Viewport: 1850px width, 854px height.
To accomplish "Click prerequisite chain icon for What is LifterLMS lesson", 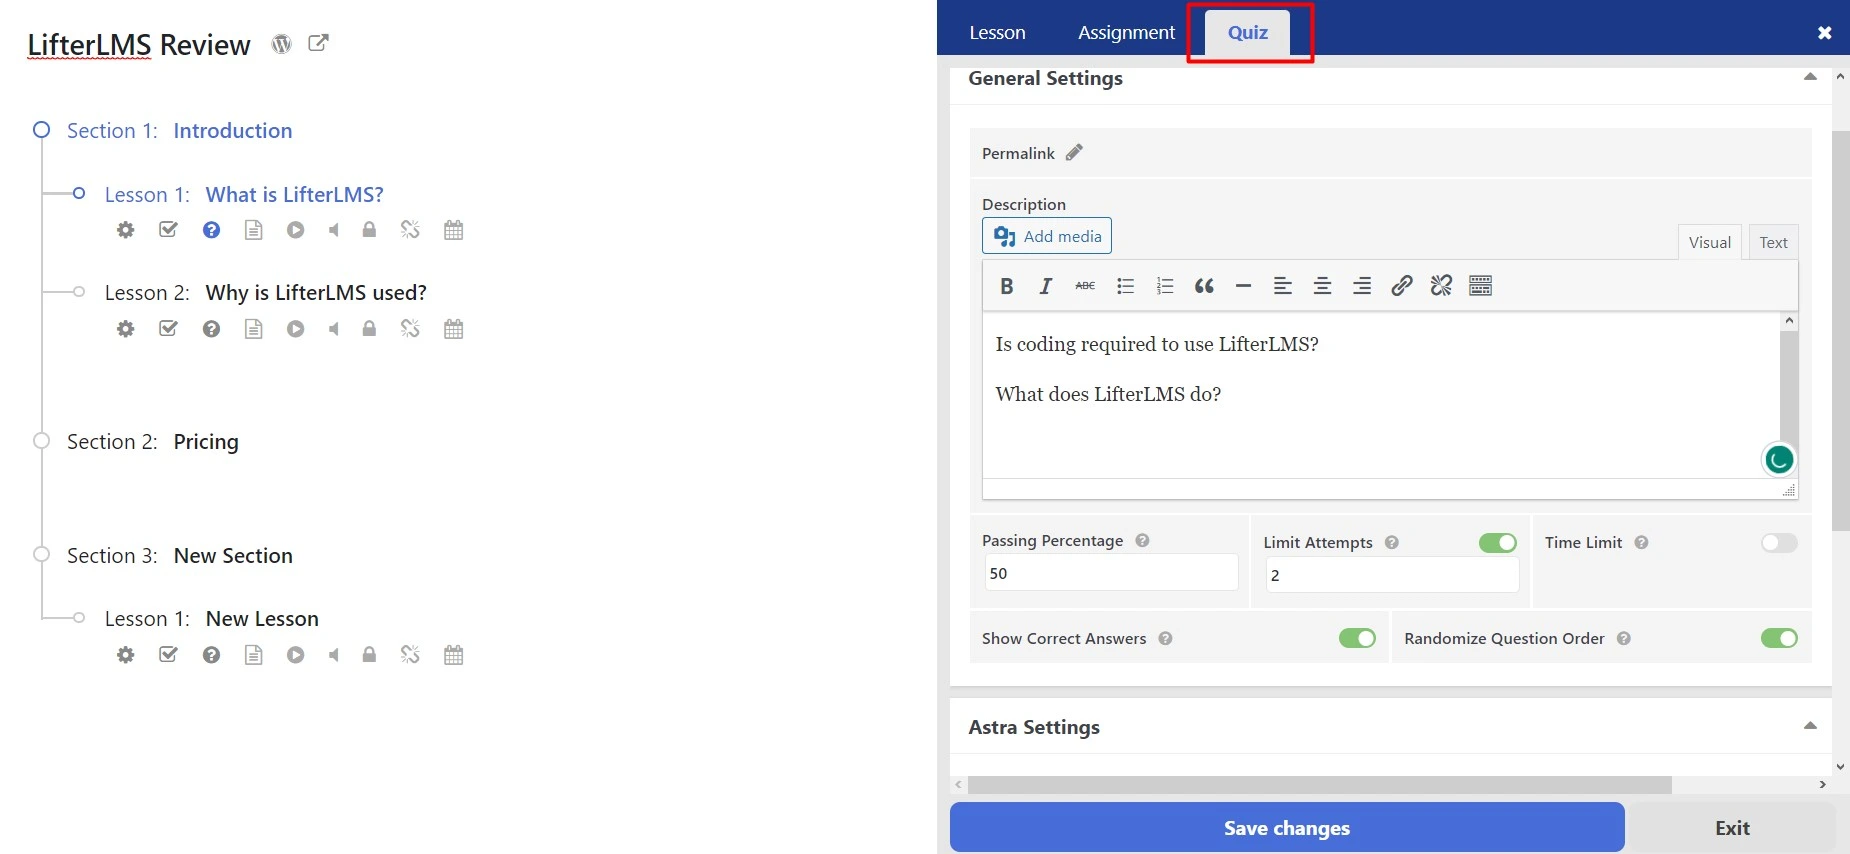I will [x=410, y=230].
